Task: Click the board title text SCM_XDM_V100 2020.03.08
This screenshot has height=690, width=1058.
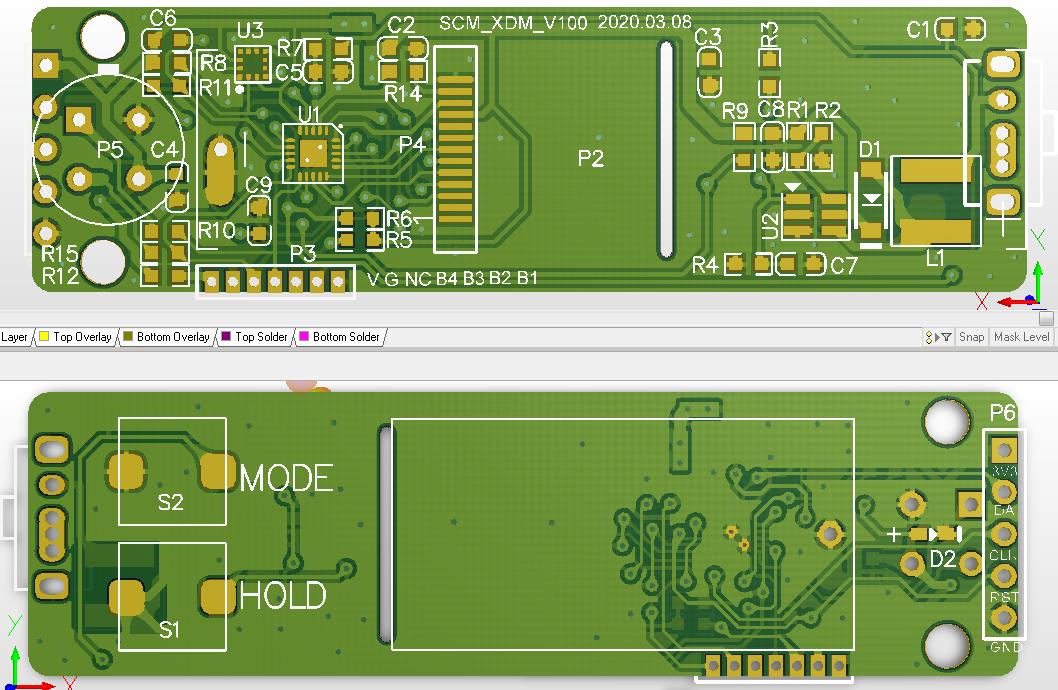Action: pyautogui.click(x=565, y=23)
